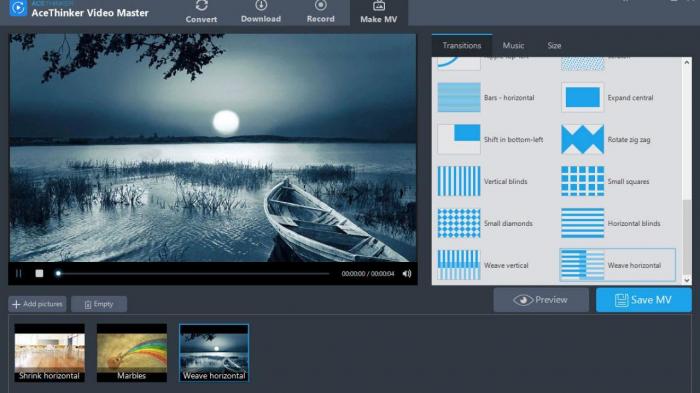This screenshot has height=393, width=700.
Task: Open the Size tab
Action: [x=554, y=46]
